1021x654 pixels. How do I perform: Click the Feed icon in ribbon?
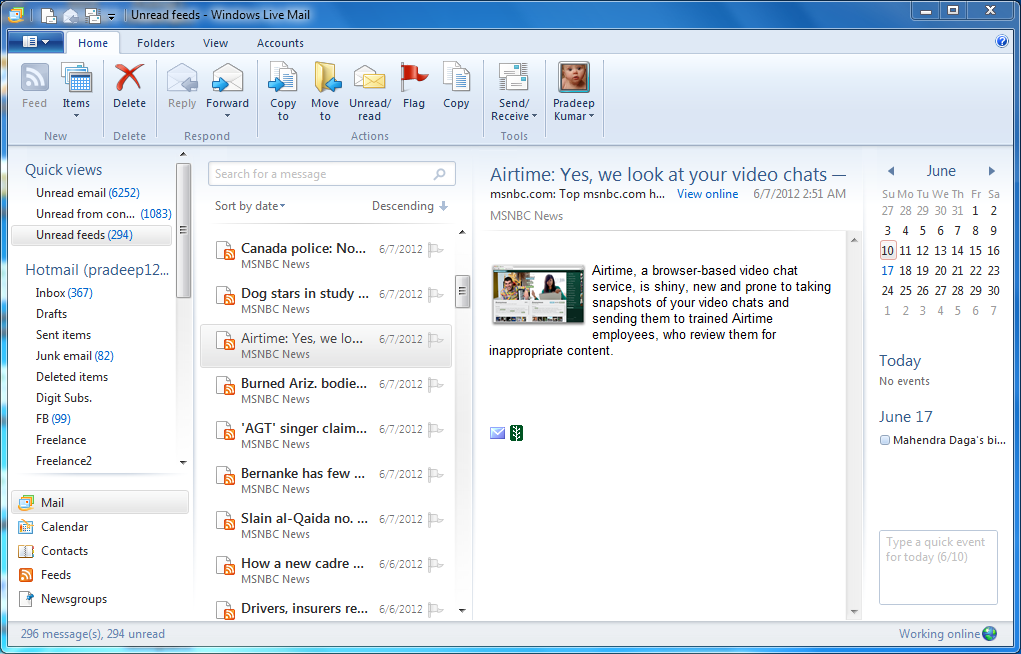pyautogui.click(x=35, y=79)
